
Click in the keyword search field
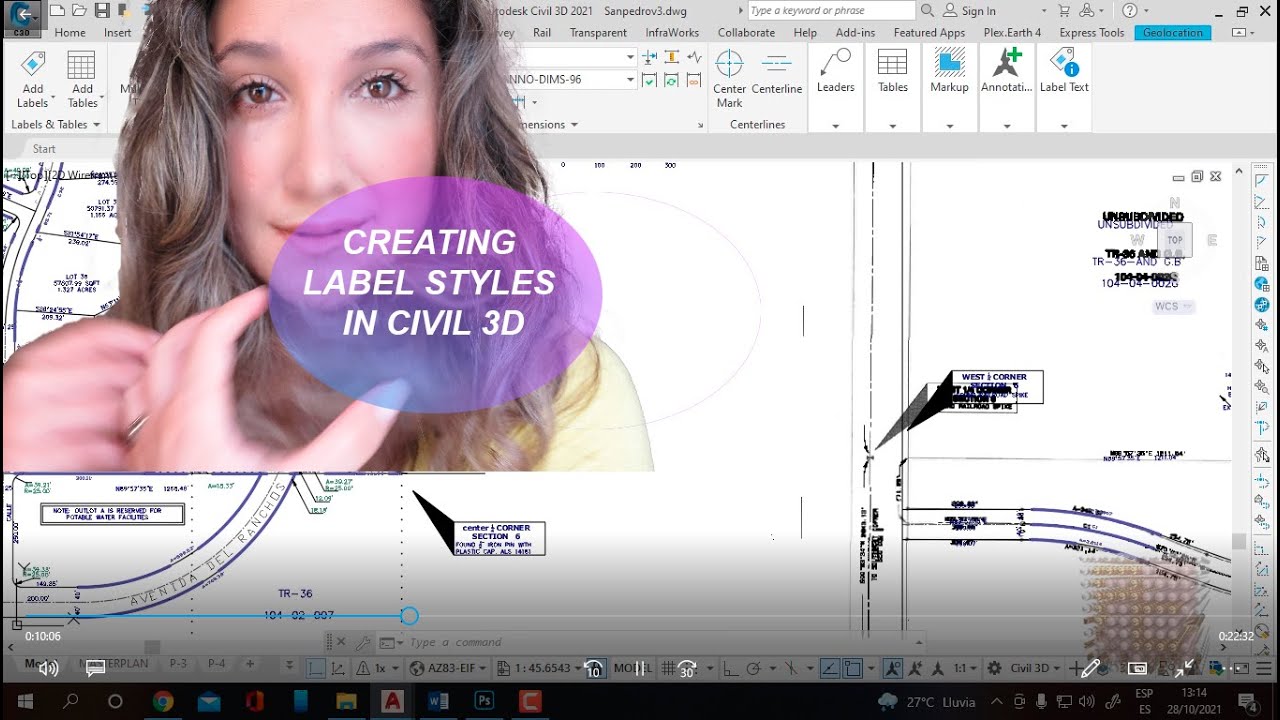[830, 11]
